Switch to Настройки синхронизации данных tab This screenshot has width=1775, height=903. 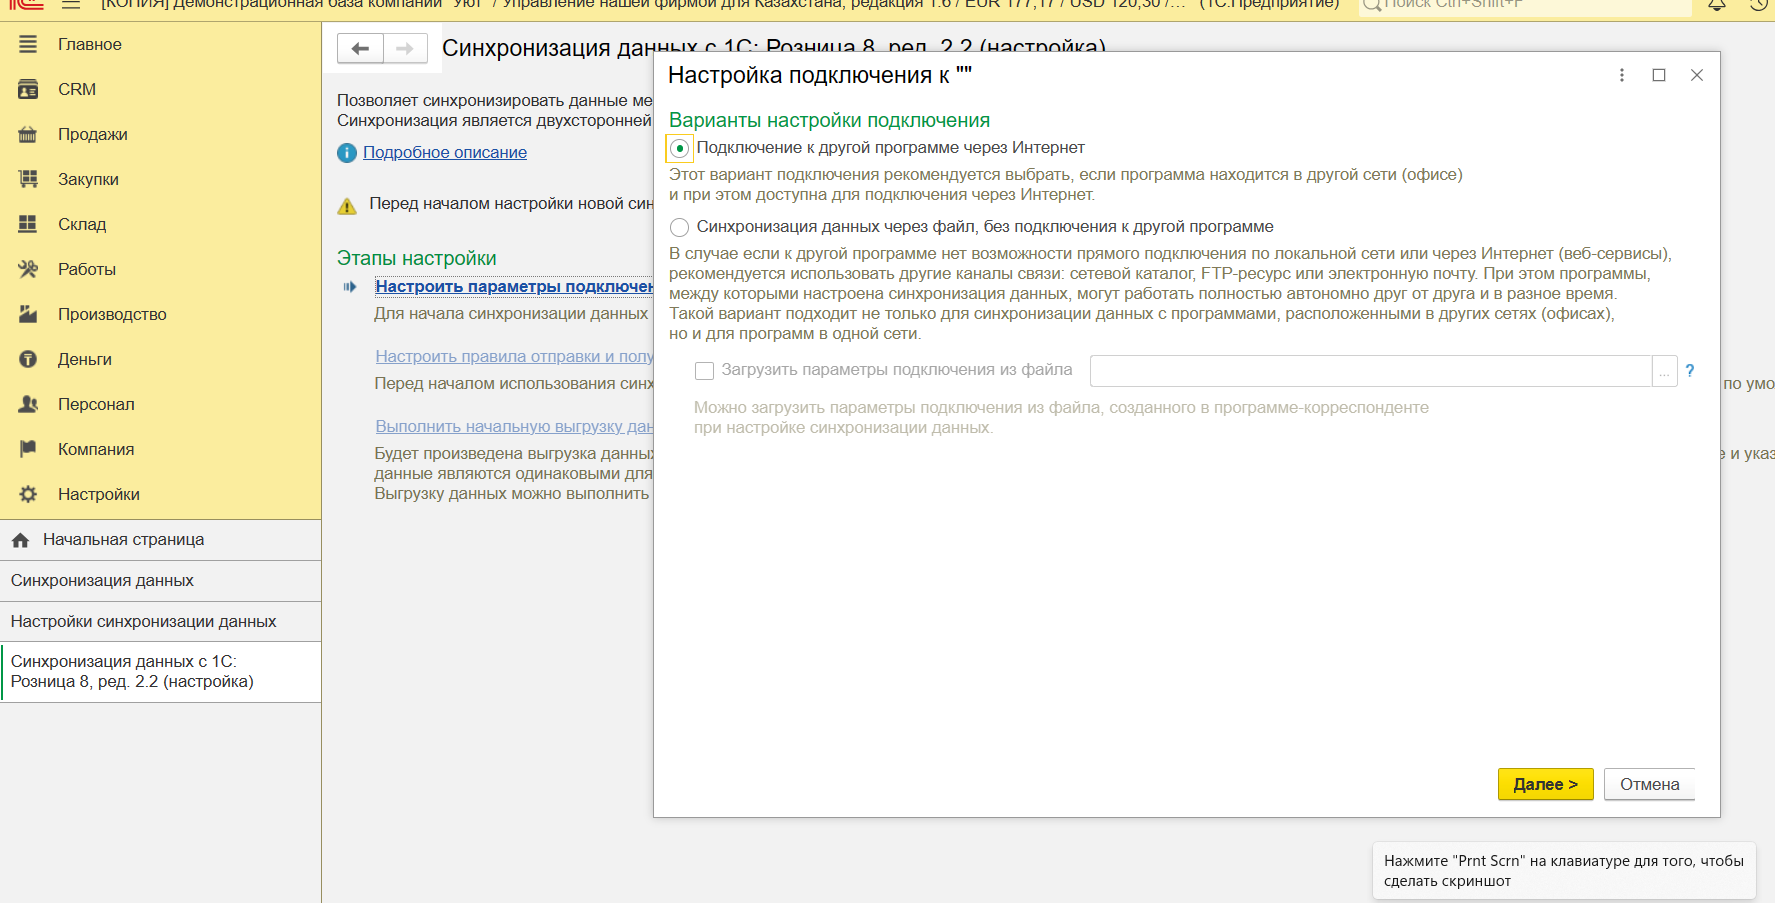(143, 622)
